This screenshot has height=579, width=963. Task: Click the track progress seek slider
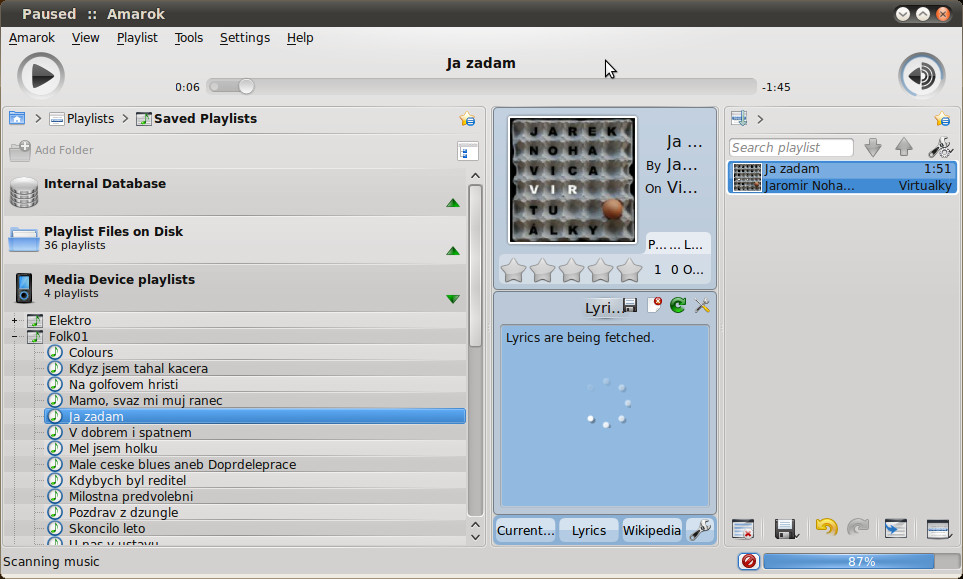pos(480,87)
